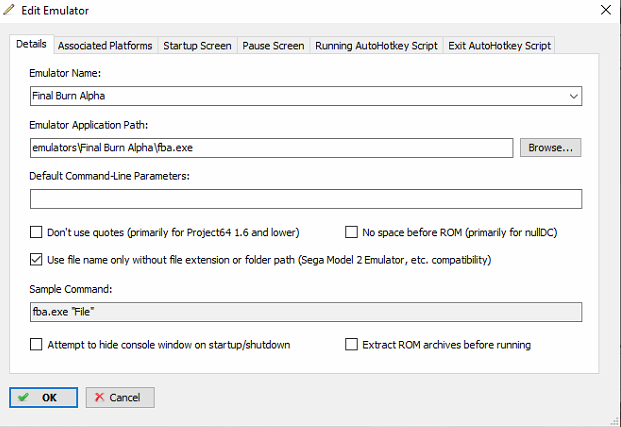Close the Edit Emulator dialog
This screenshot has height=427, width=621.
click(x=606, y=10)
